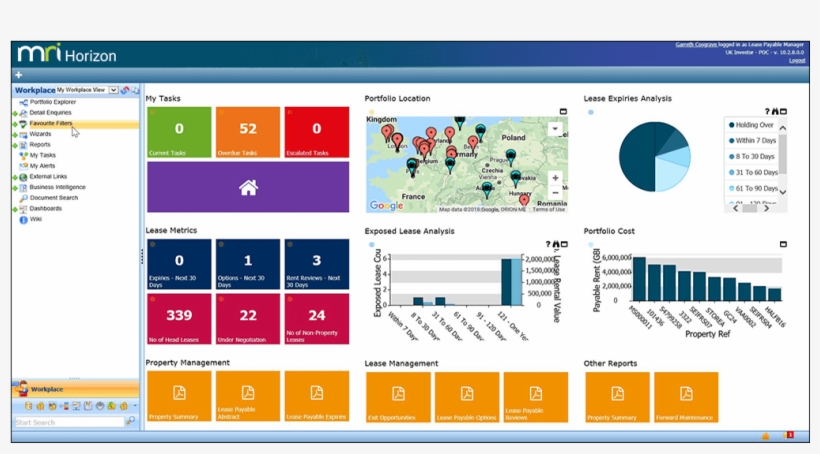Zoom in on the Portfolio Location map

coord(555,178)
